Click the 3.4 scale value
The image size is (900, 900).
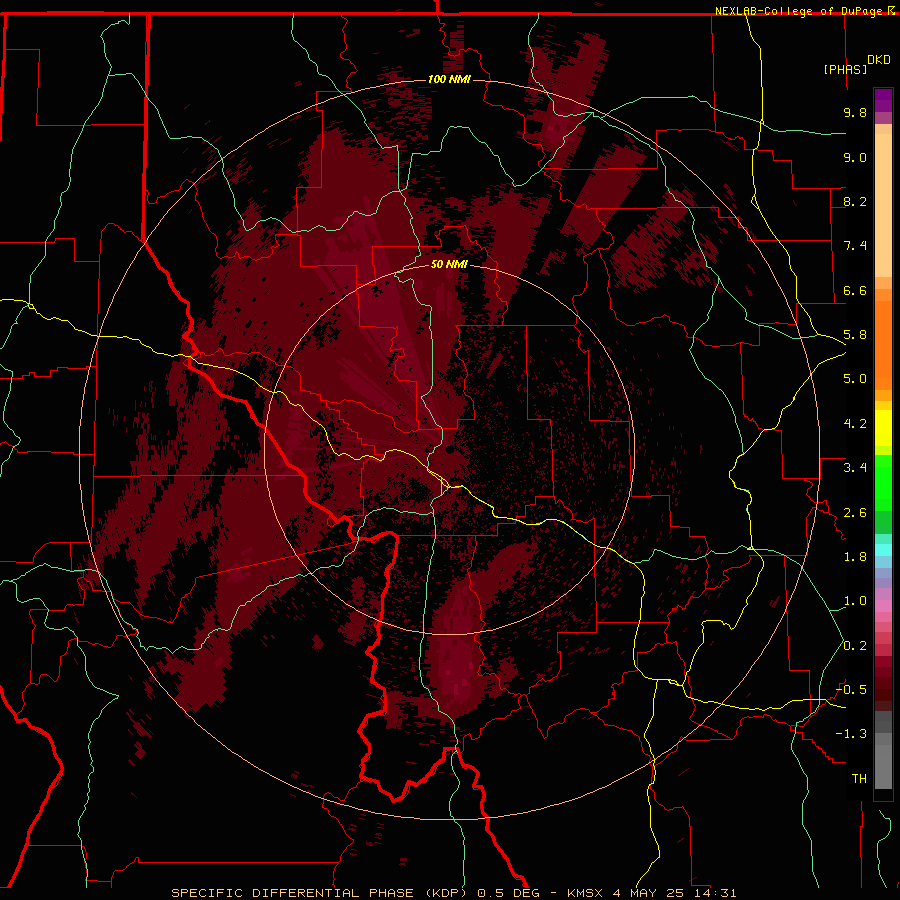pyautogui.click(x=855, y=468)
